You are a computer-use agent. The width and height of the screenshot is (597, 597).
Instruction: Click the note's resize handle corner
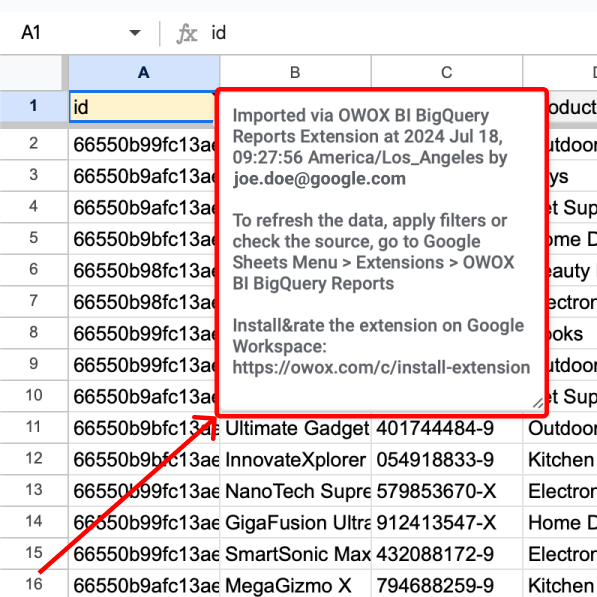(x=538, y=404)
